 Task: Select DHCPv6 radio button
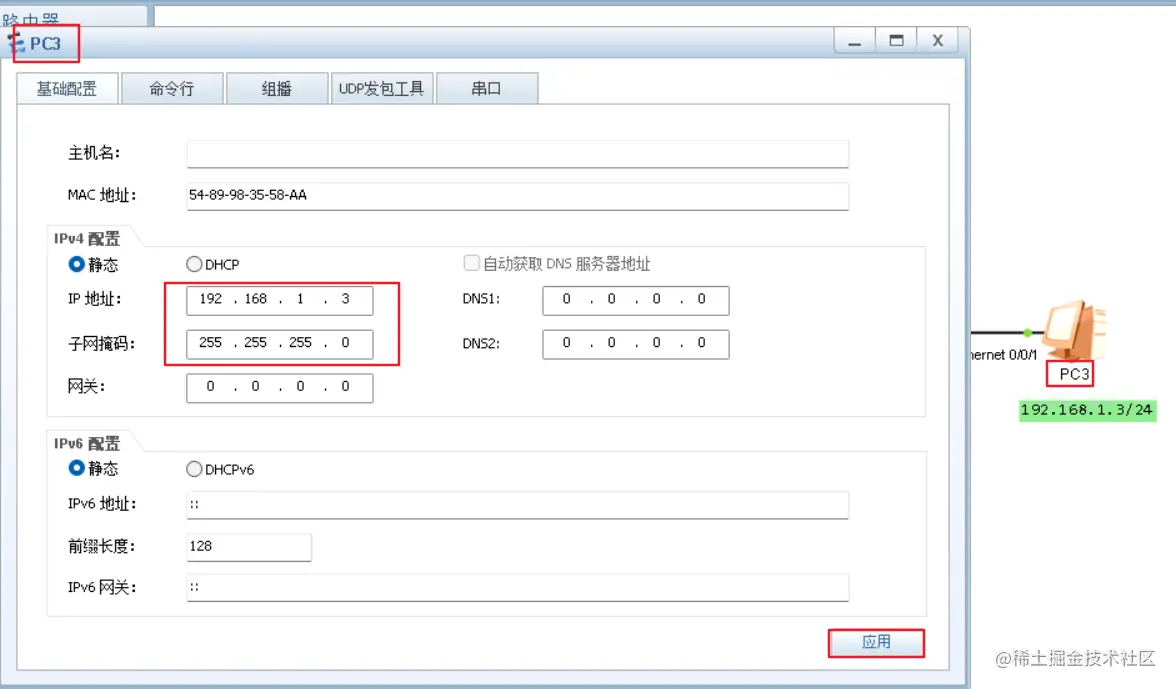click(194, 469)
